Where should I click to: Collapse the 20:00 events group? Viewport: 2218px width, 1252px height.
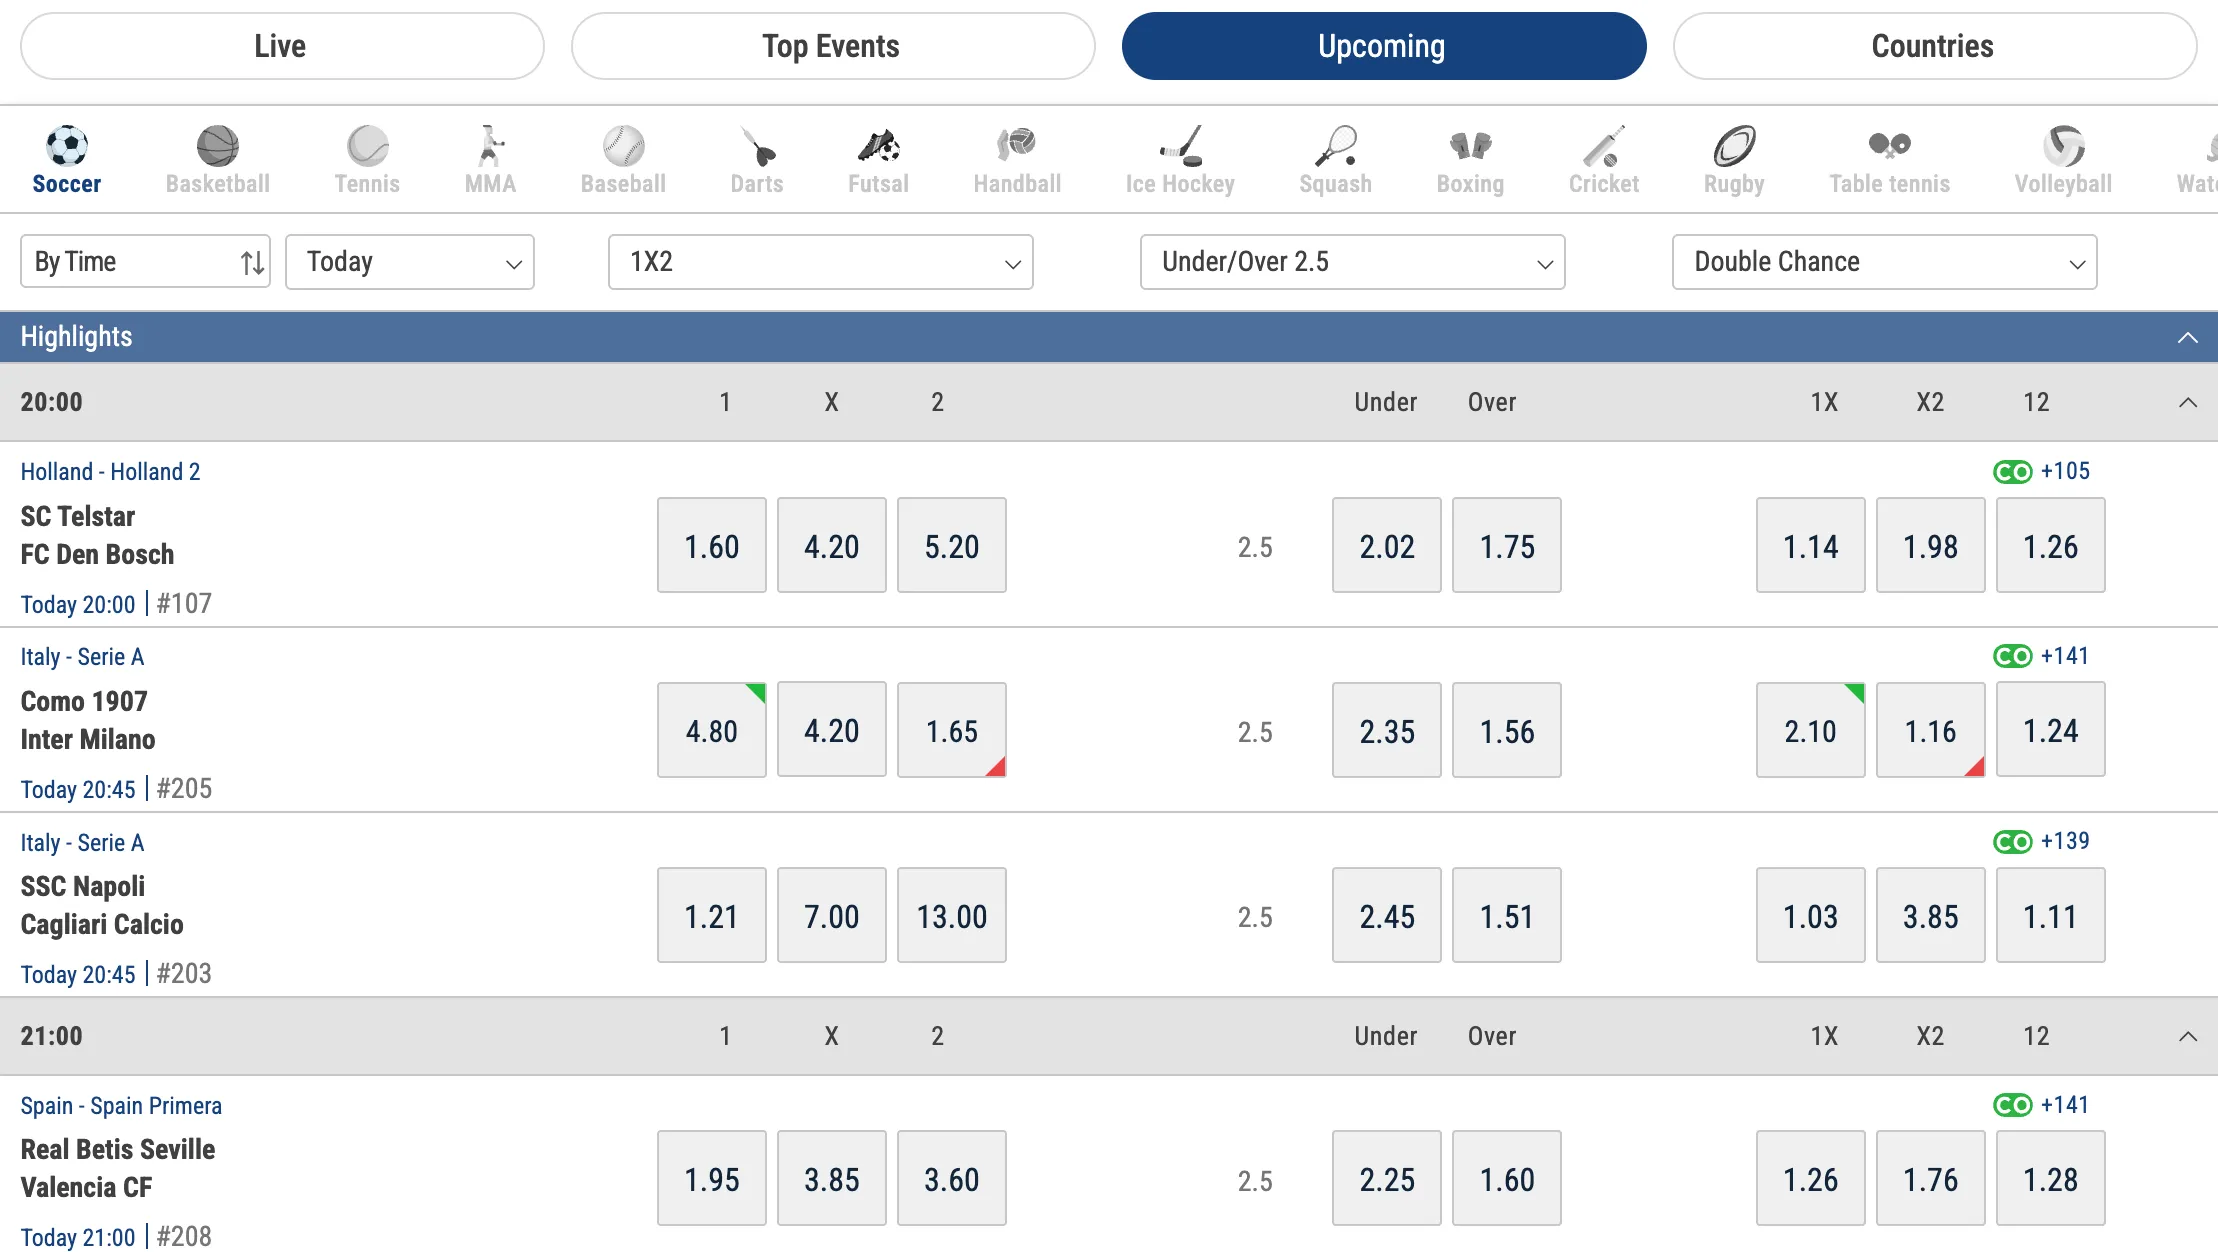pyautogui.click(x=2188, y=402)
